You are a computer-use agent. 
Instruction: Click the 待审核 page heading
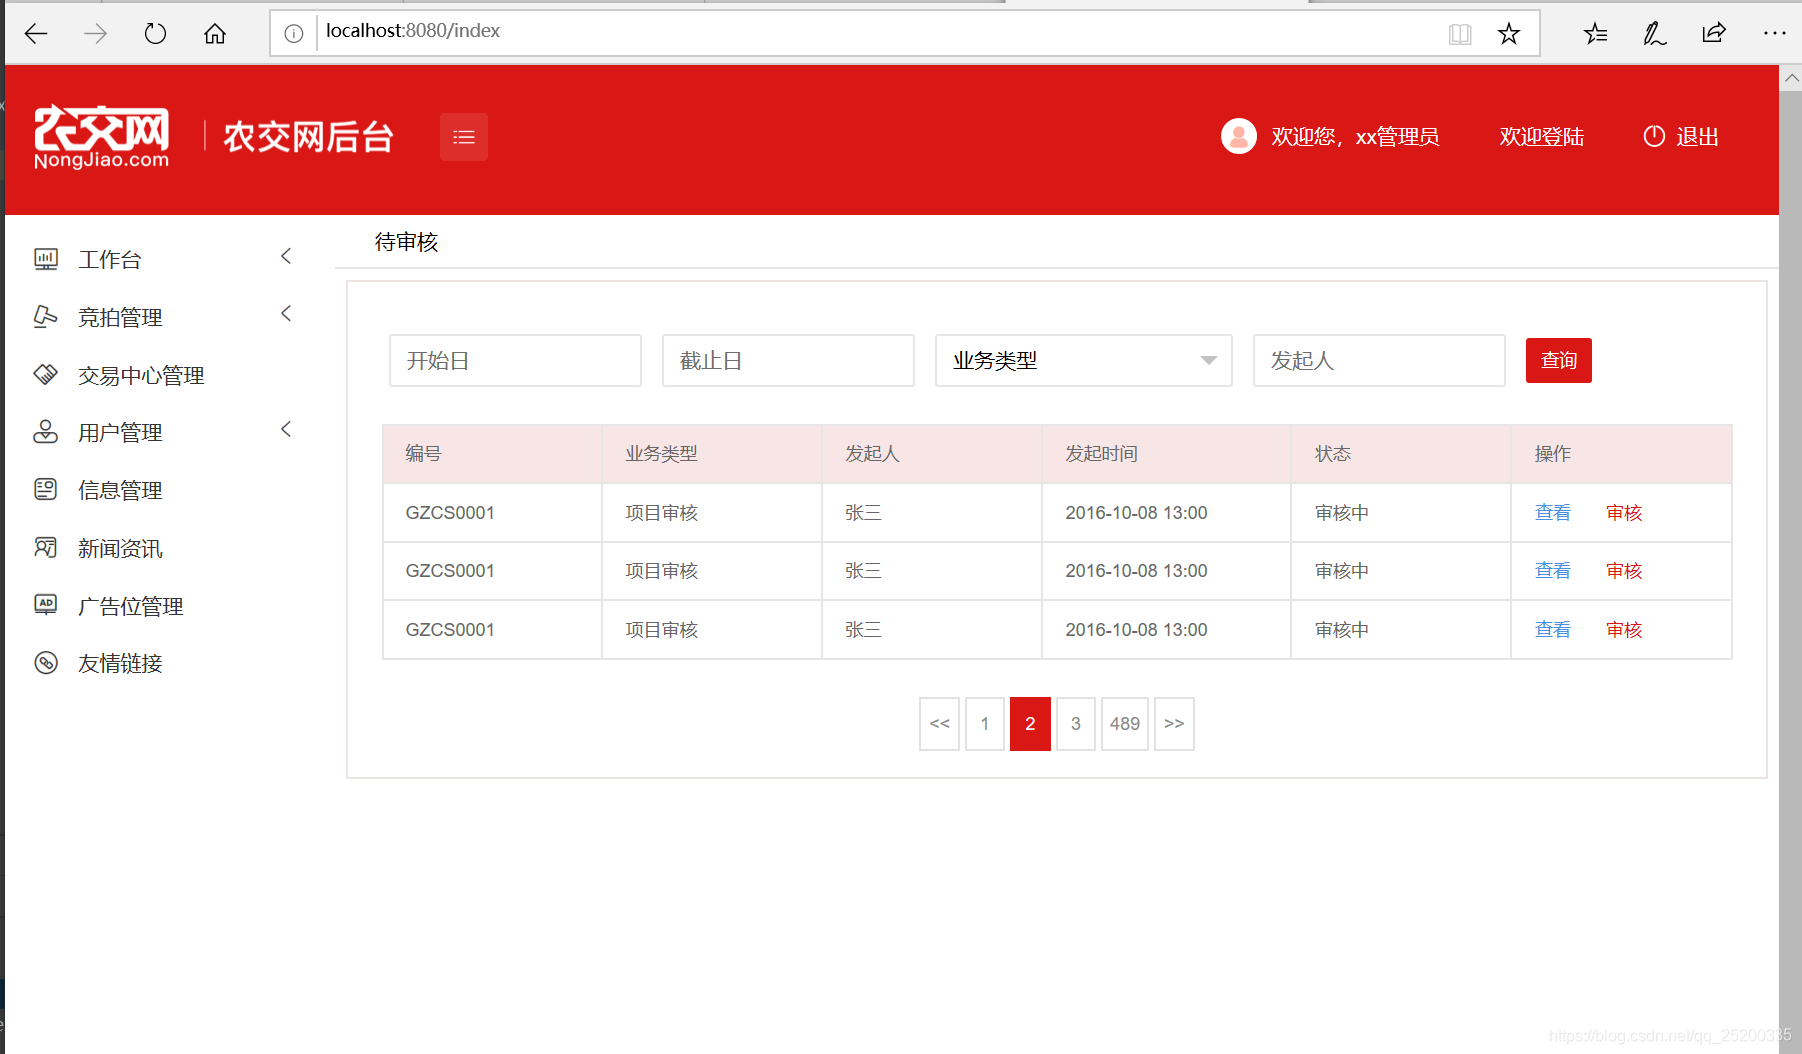tap(407, 242)
